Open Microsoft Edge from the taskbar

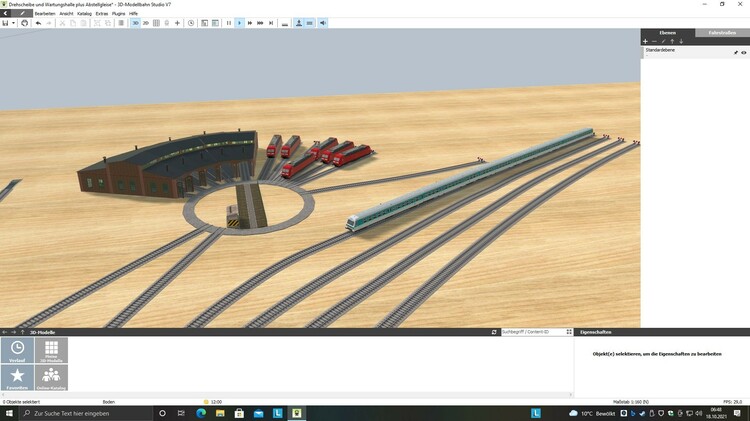(x=201, y=413)
